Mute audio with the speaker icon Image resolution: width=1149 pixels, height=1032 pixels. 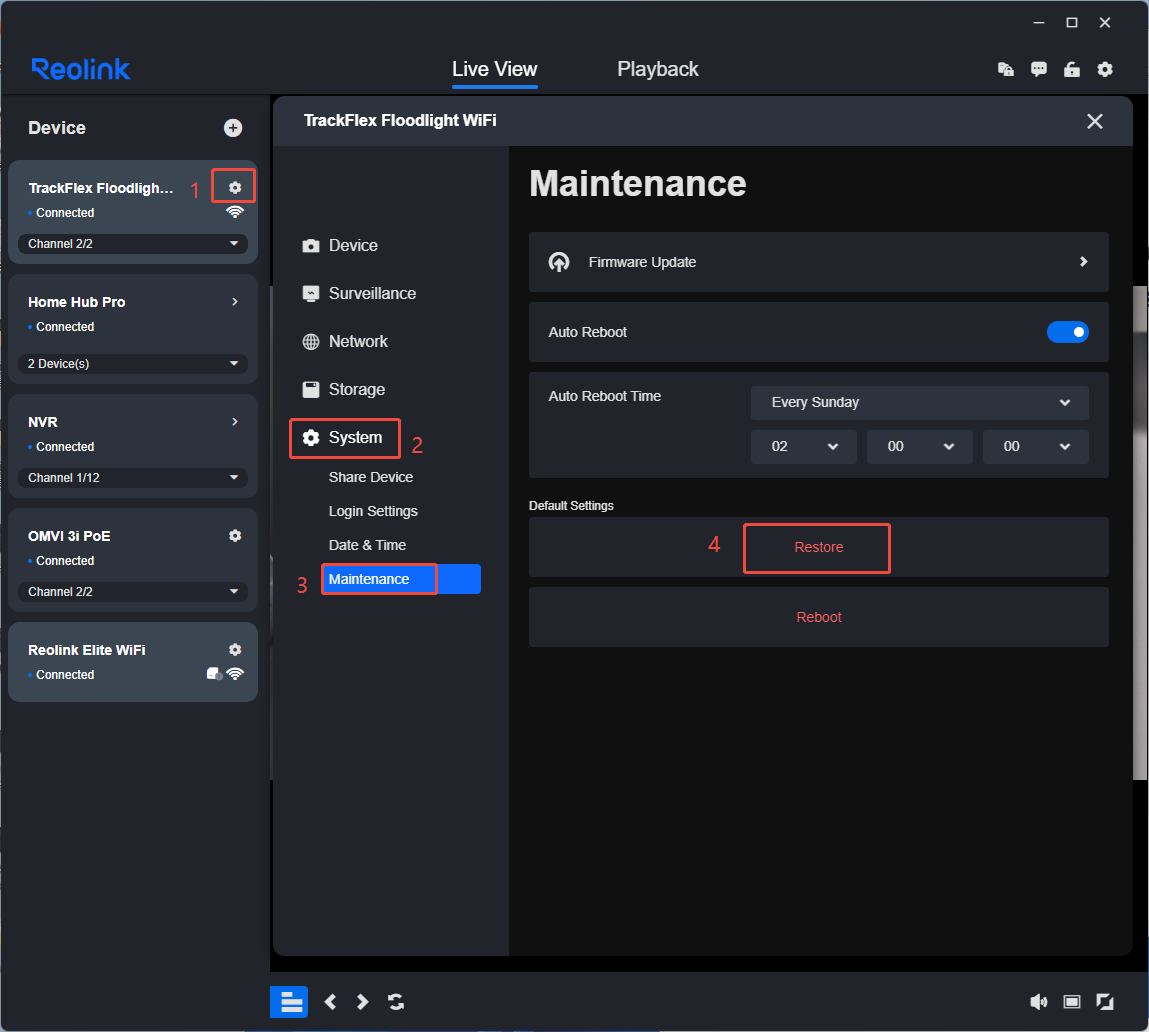click(1038, 1002)
